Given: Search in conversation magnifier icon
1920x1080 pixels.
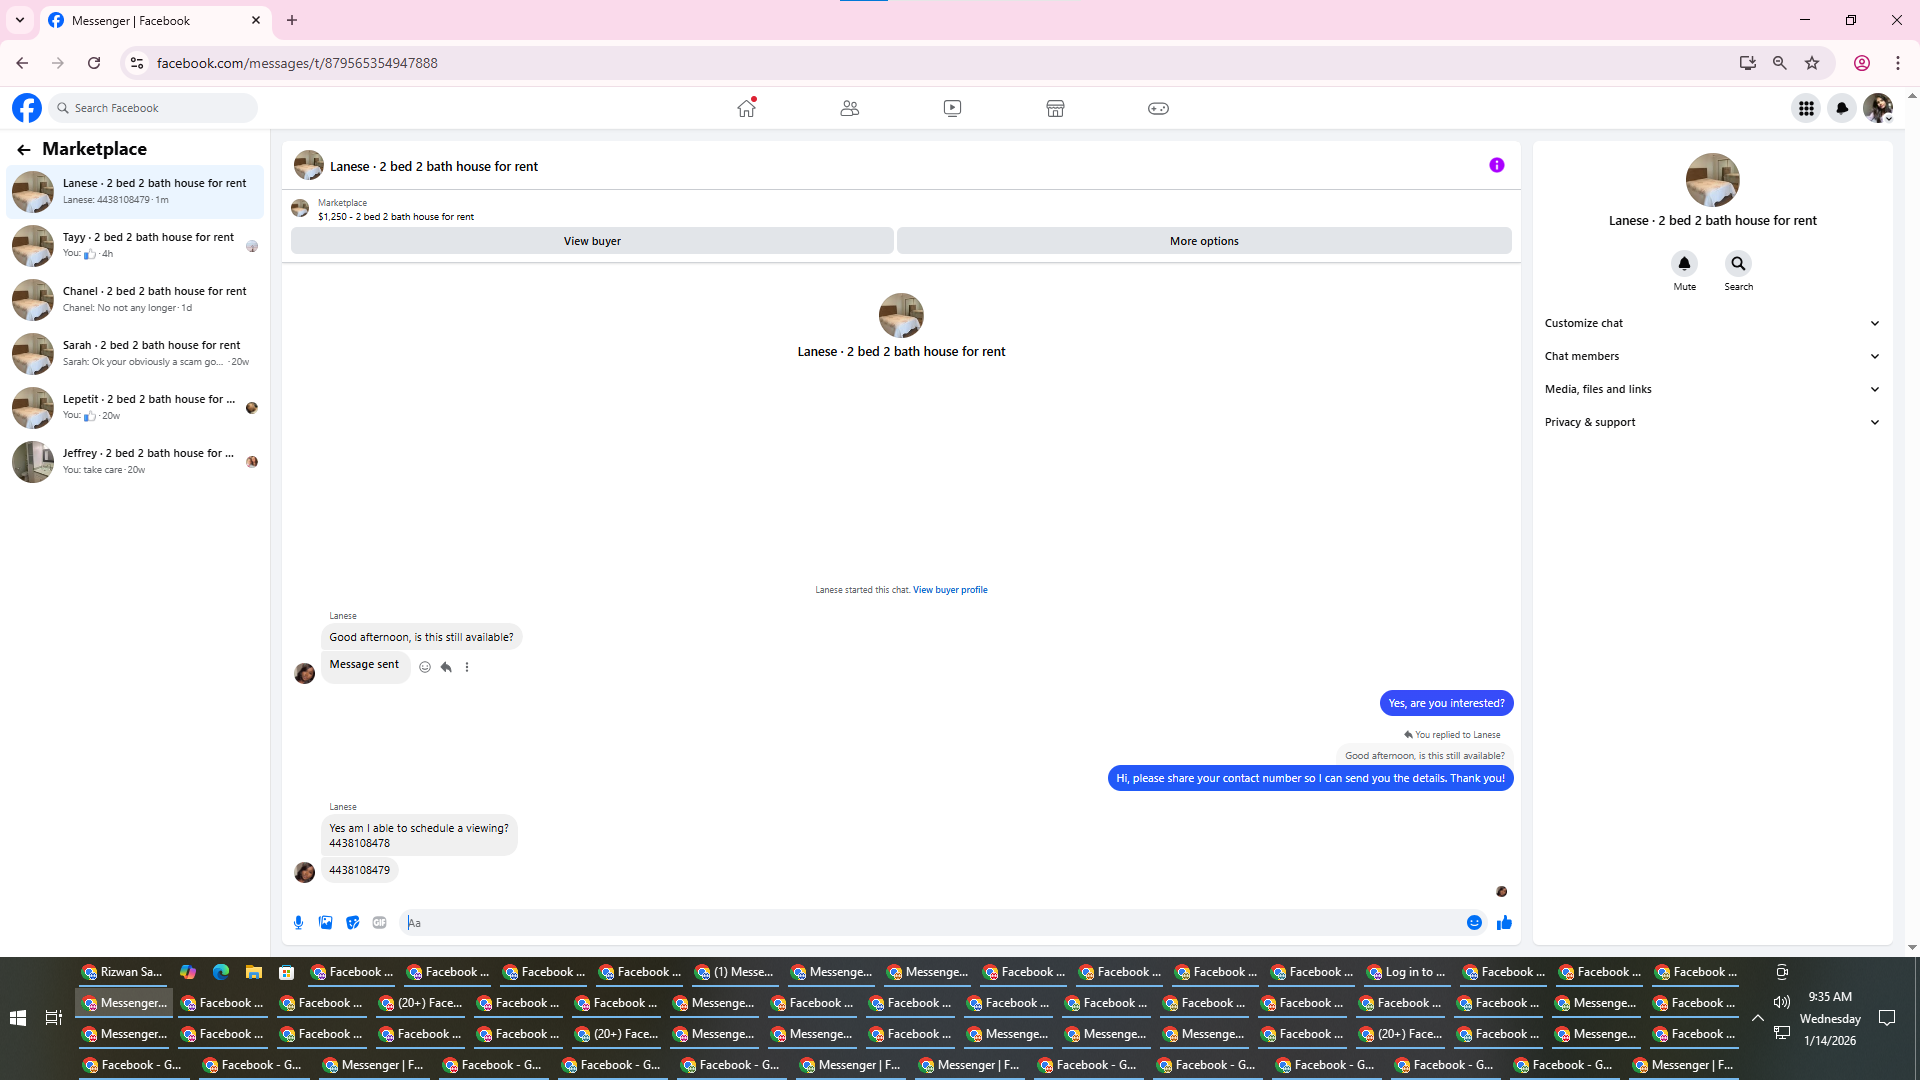Looking at the screenshot, I should tap(1738, 264).
